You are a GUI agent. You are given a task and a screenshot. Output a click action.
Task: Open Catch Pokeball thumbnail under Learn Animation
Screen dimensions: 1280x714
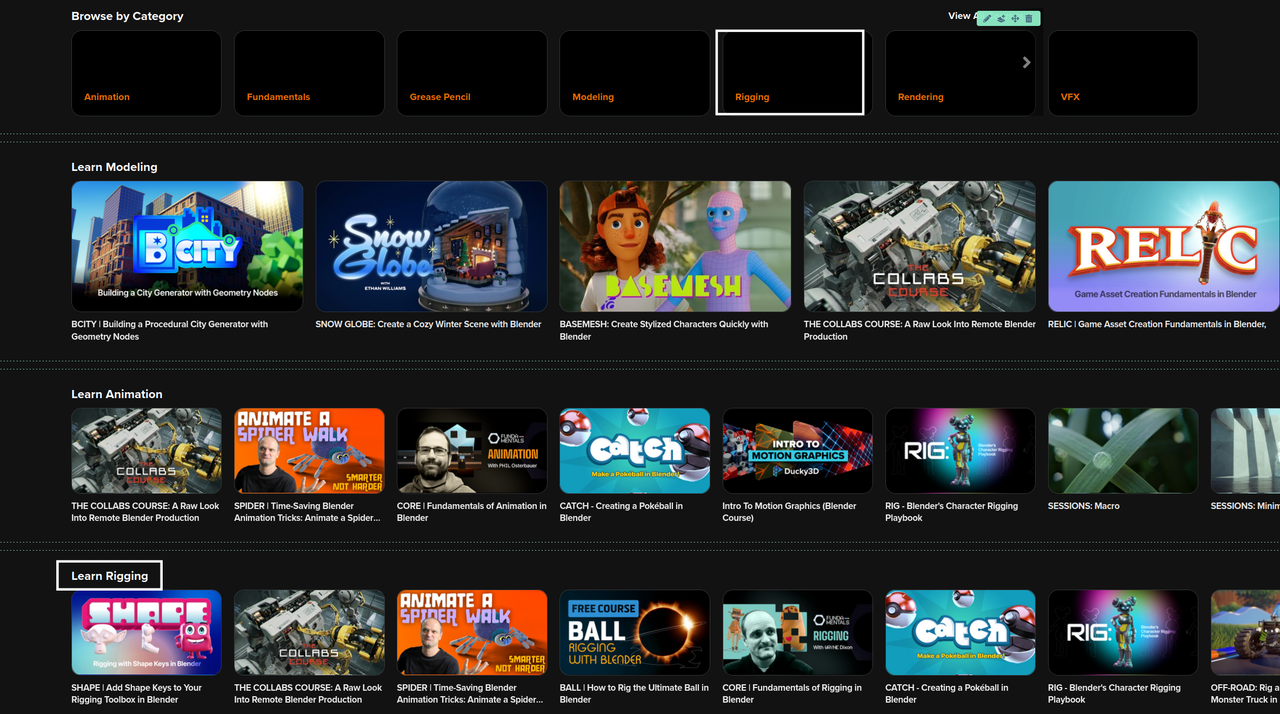point(635,450)
